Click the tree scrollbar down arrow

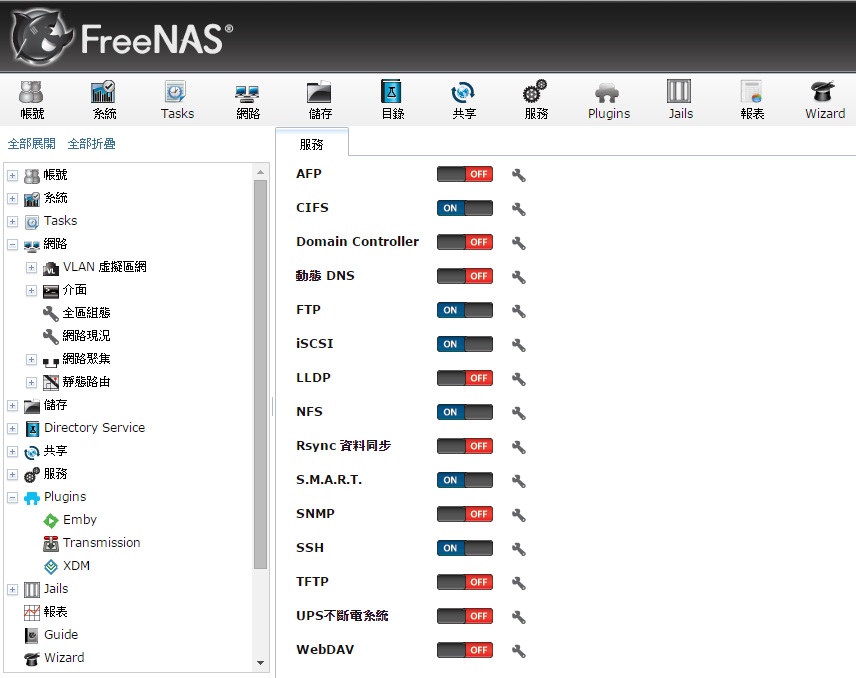click(260, 663)
